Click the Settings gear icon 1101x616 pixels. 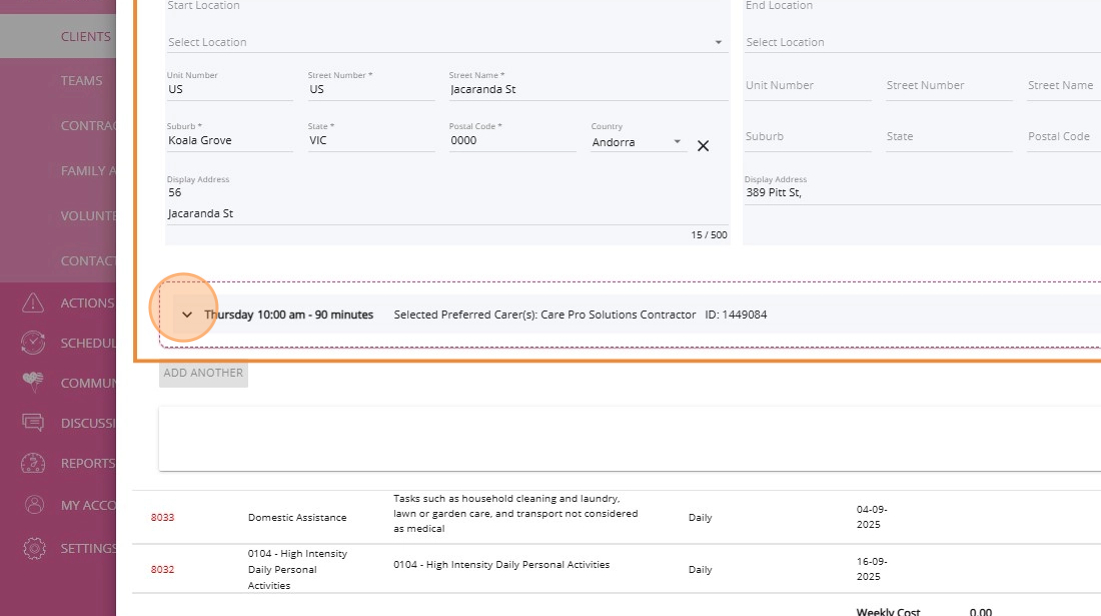click(x=33, y=548)
